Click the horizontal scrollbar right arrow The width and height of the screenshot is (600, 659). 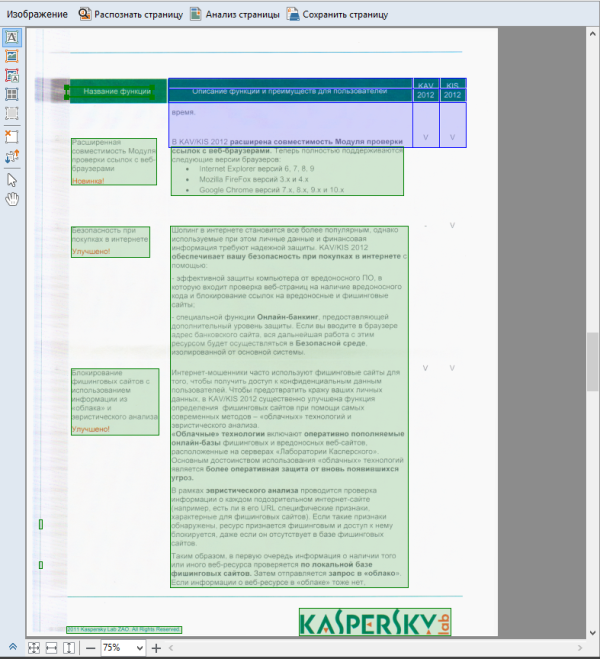pos(580,648)
